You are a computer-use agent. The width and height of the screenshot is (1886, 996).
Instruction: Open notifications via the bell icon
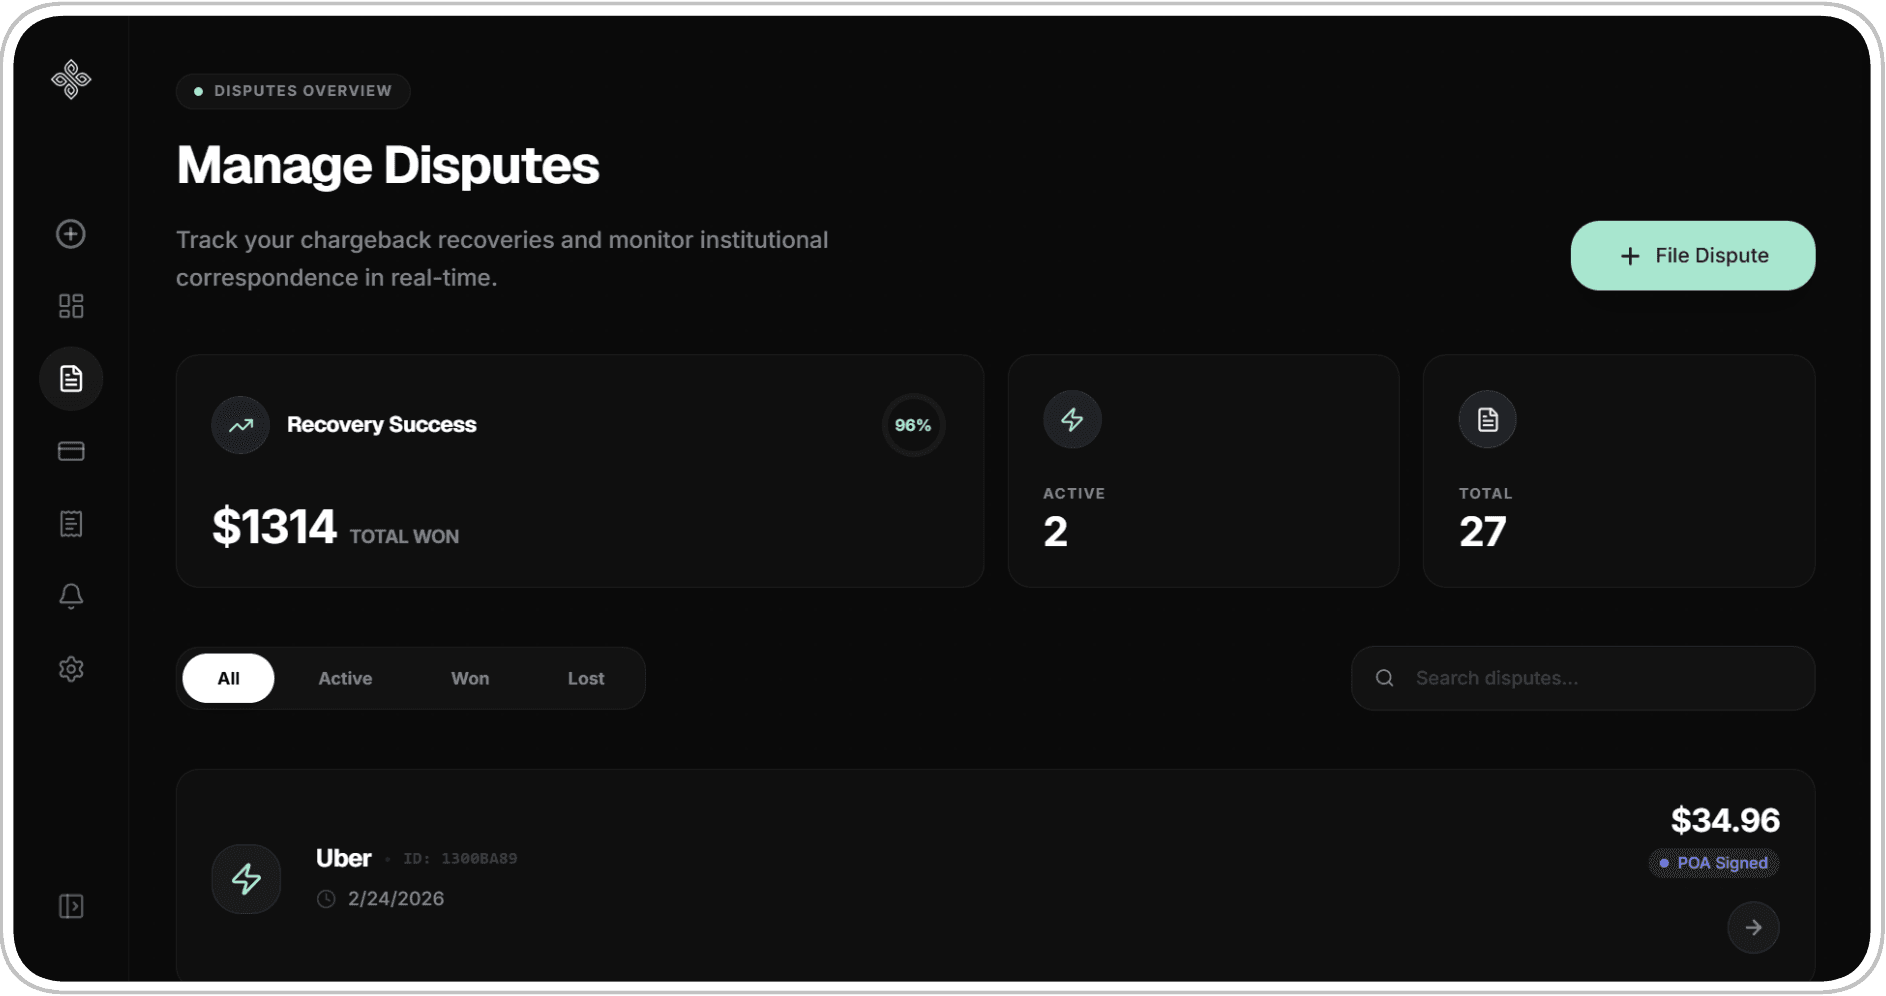71,596
